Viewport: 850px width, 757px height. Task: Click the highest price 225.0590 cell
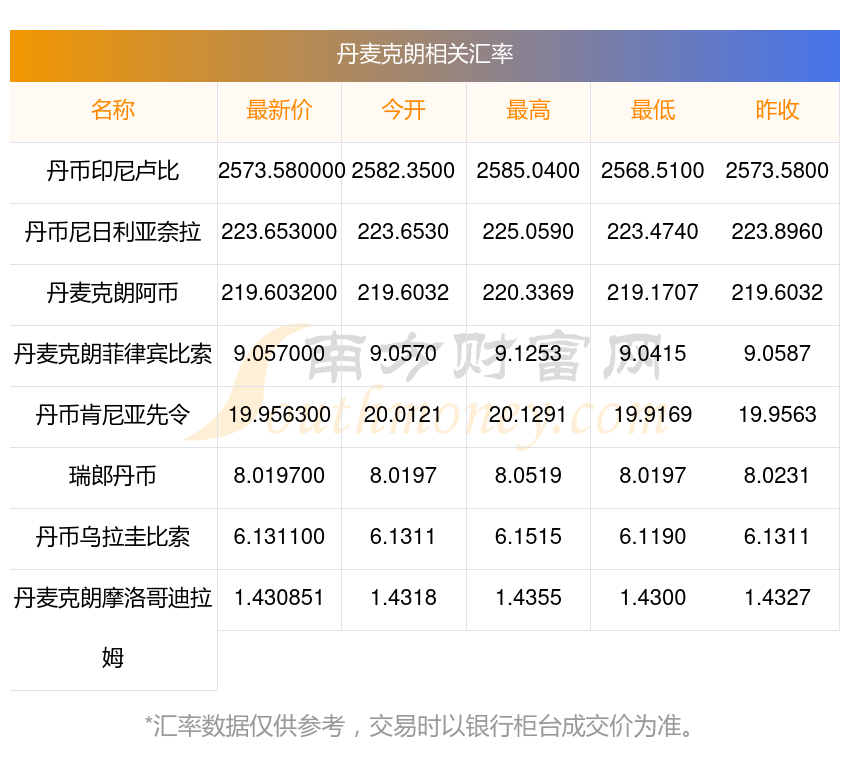(528, 232)
